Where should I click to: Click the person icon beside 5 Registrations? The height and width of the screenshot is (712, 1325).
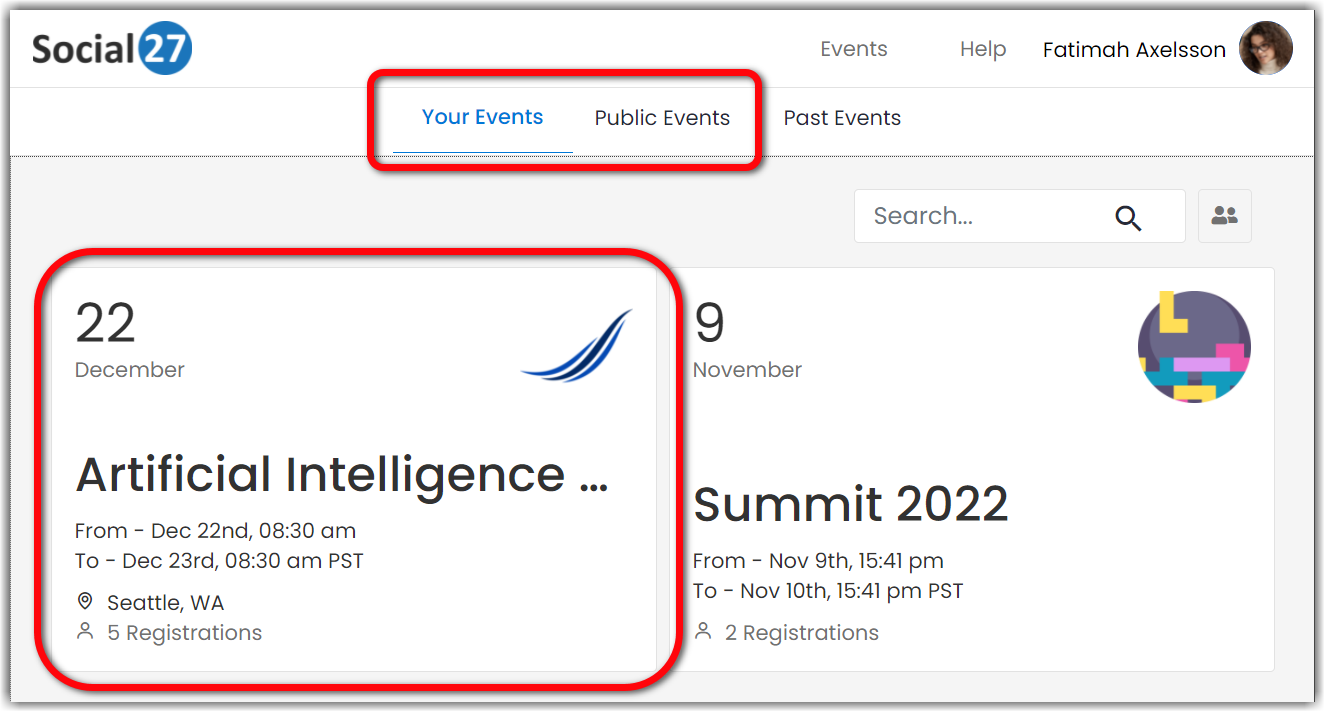[x=85, y=632]
